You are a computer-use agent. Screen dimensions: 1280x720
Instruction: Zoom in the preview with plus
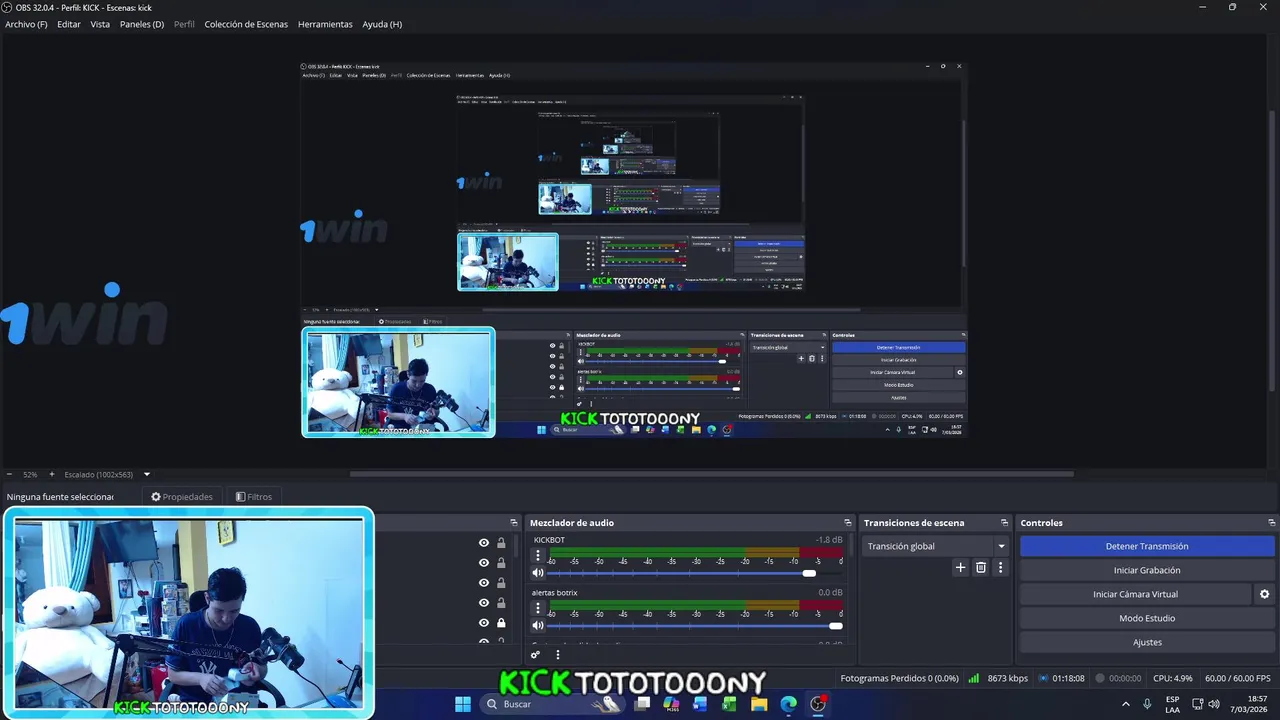(52, 474)
